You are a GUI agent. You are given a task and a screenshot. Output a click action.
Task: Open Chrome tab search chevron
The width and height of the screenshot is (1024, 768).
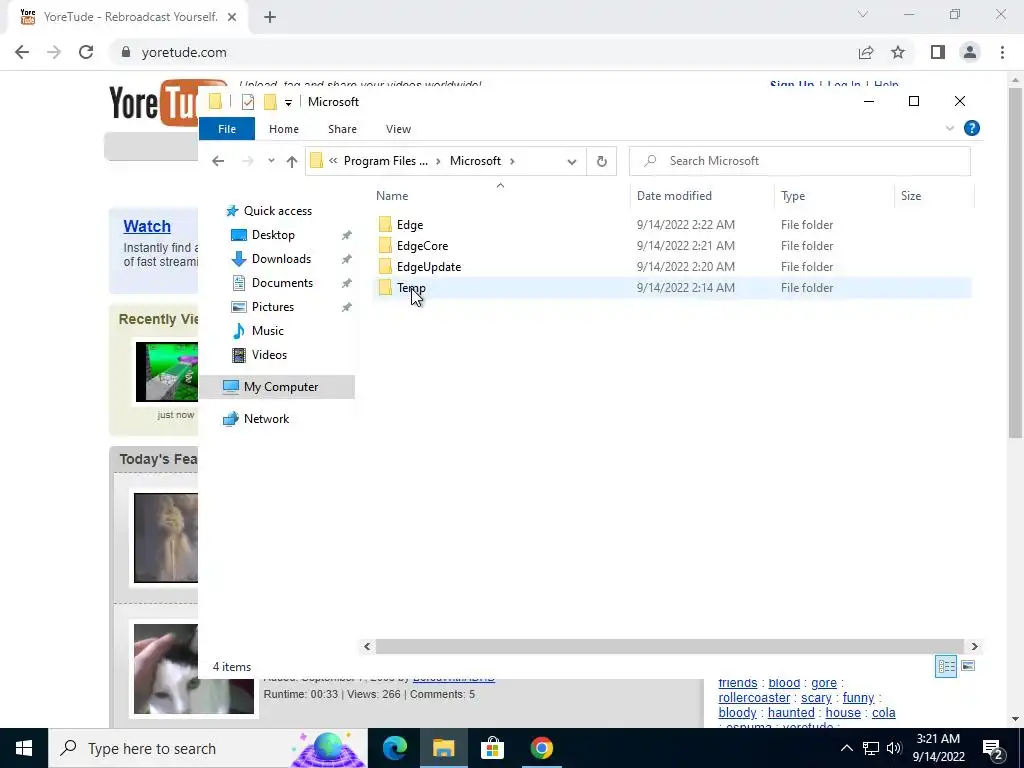[x=863, y=14]
